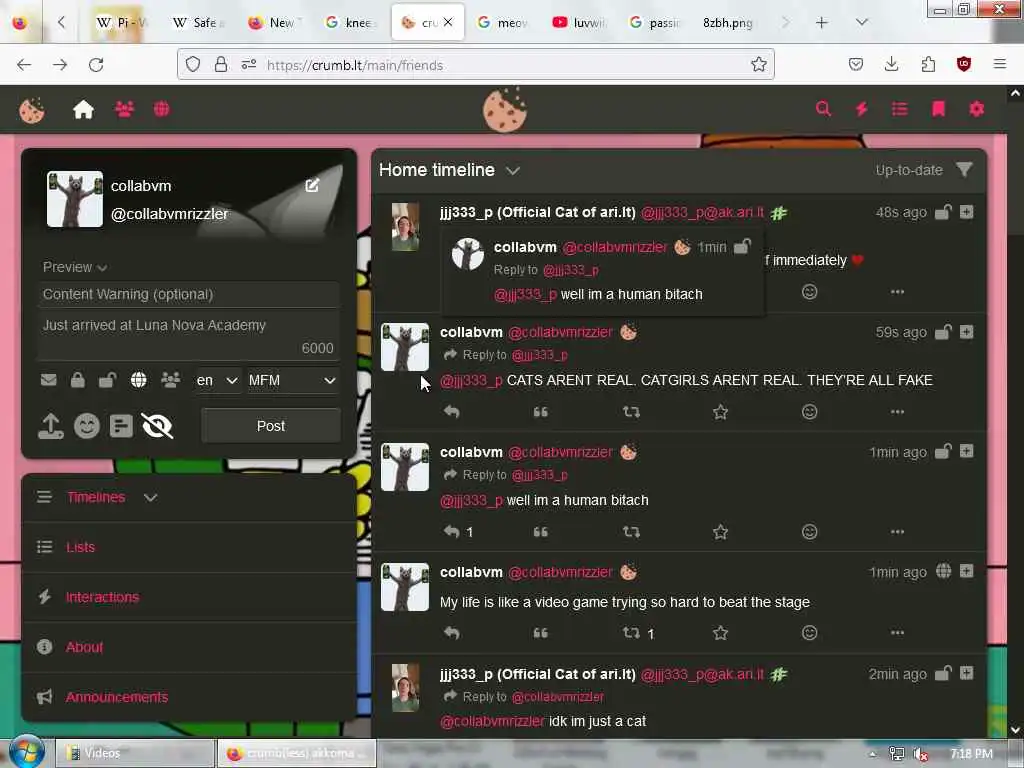The height and width of the screenshot is (768, 1024).
Task: Open timeline filter funnel icon
Action: pos(964,170)
